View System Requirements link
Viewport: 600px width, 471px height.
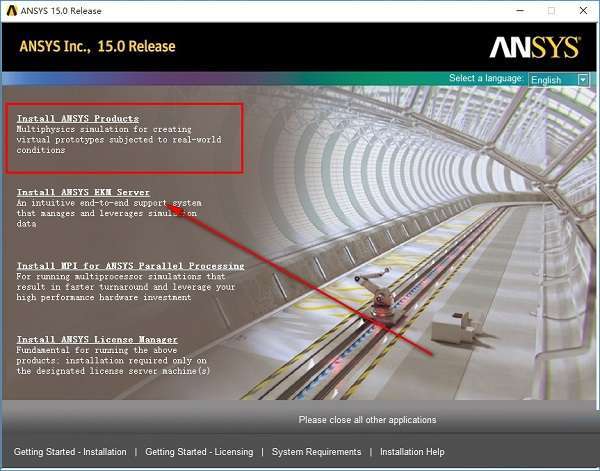tap(316, 452)
